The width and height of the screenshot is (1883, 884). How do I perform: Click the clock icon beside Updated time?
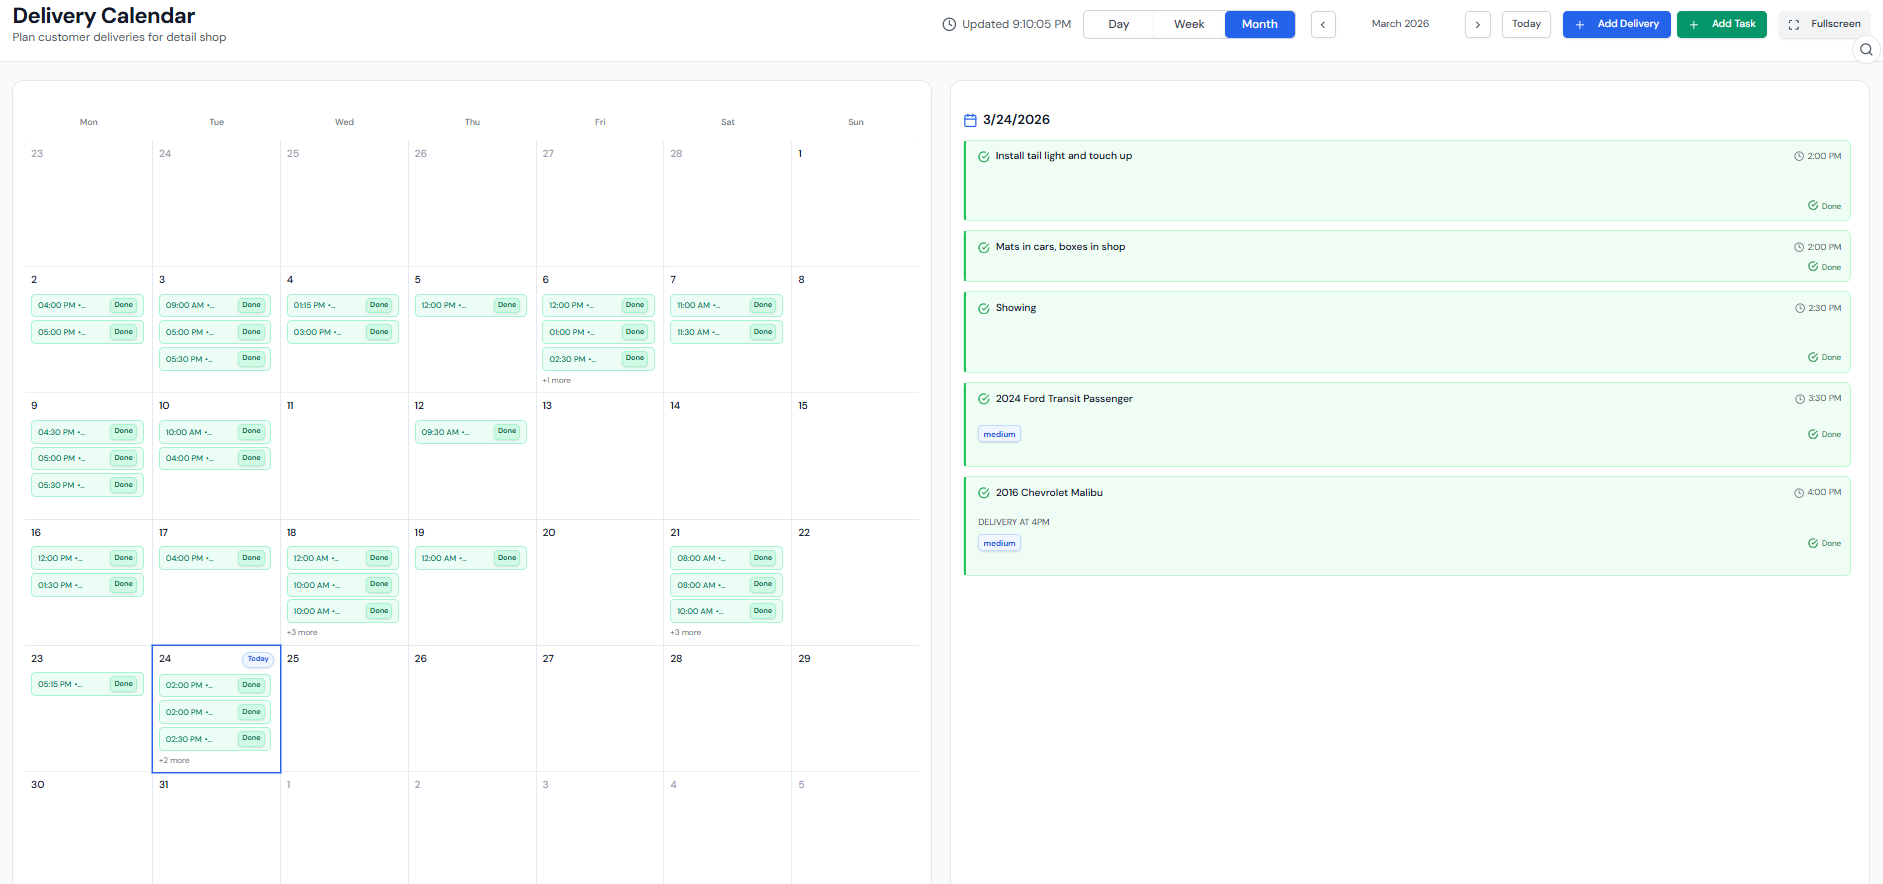click(949, 24)
